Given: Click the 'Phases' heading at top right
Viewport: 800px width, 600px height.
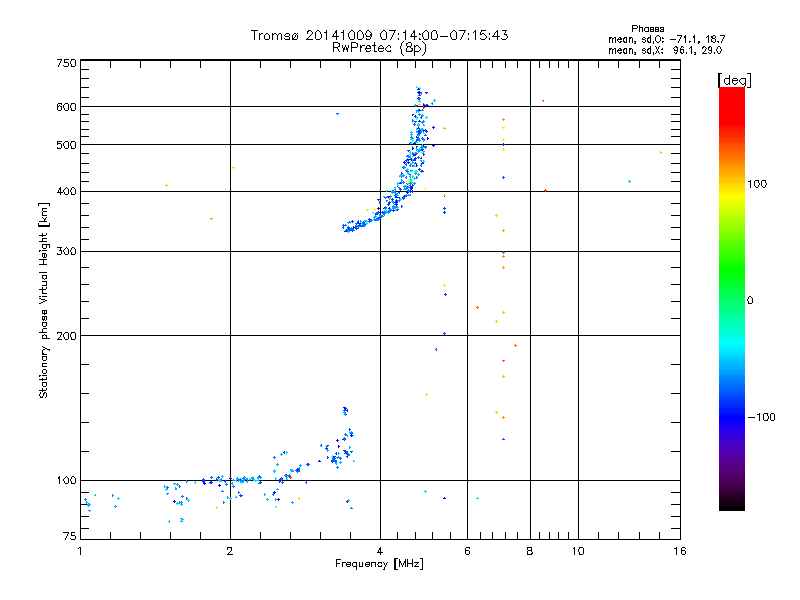Looking at the screenshot, I should 647,29.
